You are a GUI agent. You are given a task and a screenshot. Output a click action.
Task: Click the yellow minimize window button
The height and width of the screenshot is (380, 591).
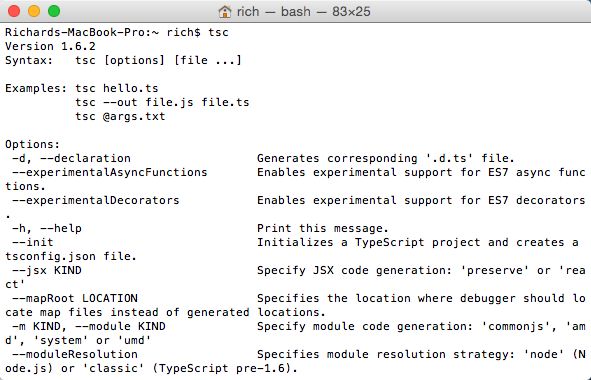34,11
